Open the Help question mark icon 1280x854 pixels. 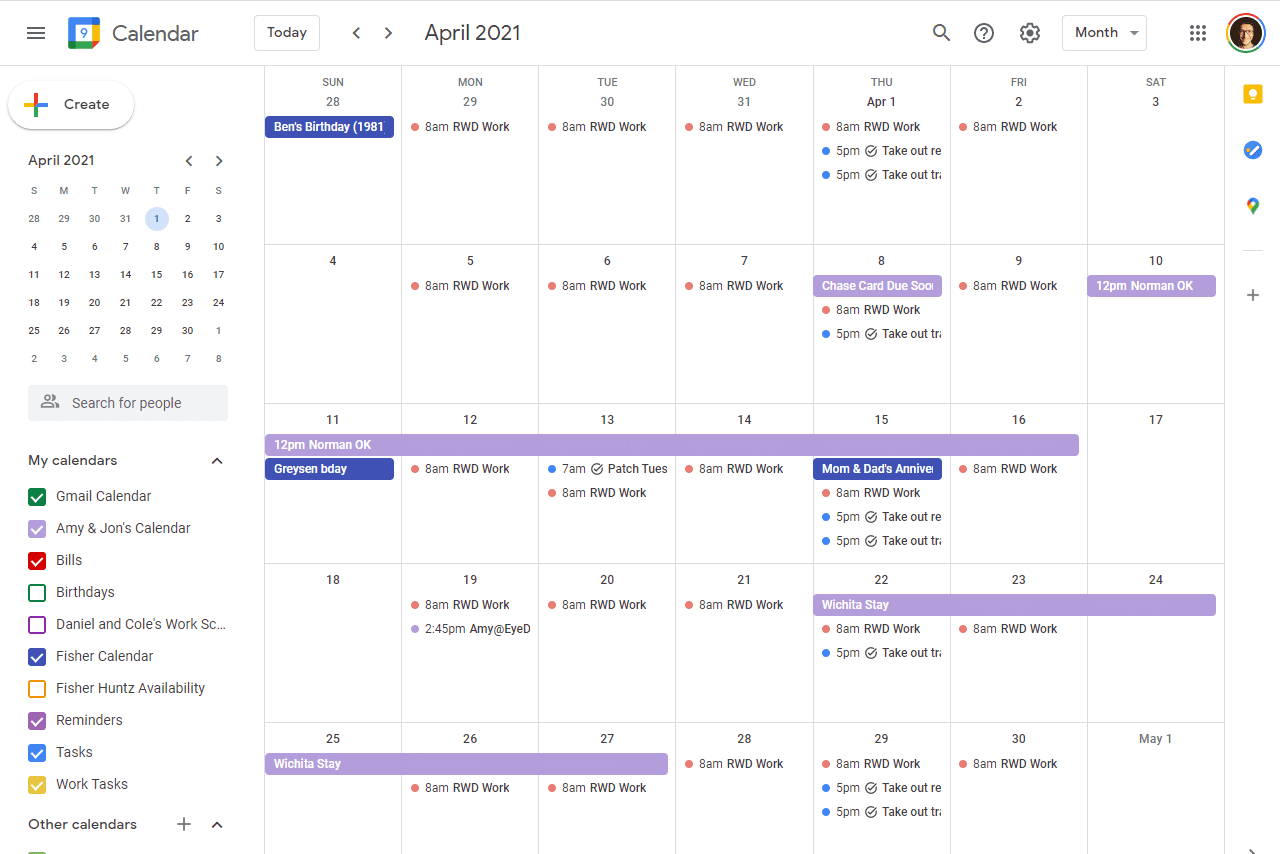coord(984,32)
